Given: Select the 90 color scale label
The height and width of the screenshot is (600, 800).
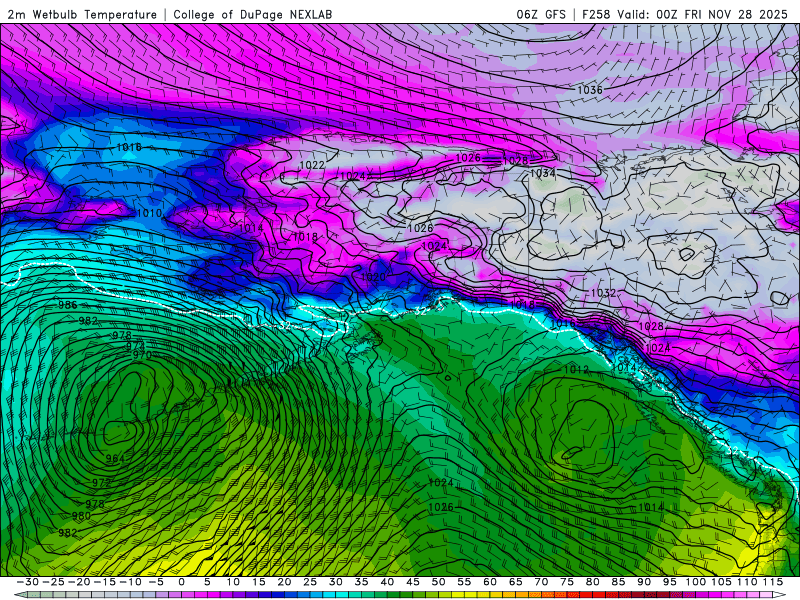Looking at the screenshot, I should 644,582.
